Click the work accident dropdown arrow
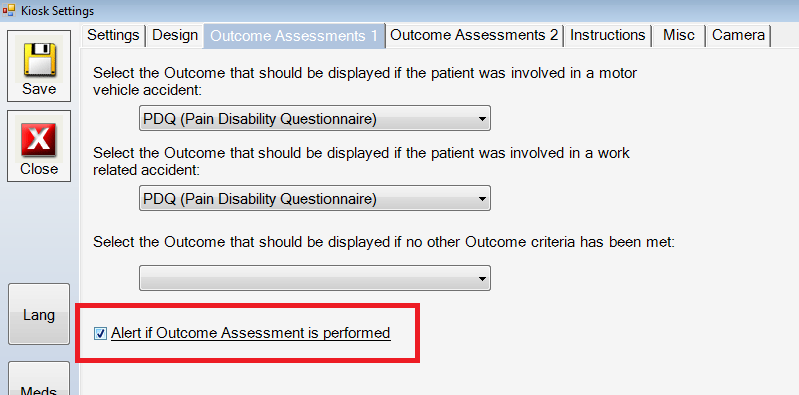The width and height of the screenshot is (799, 395). pos(482,199)
